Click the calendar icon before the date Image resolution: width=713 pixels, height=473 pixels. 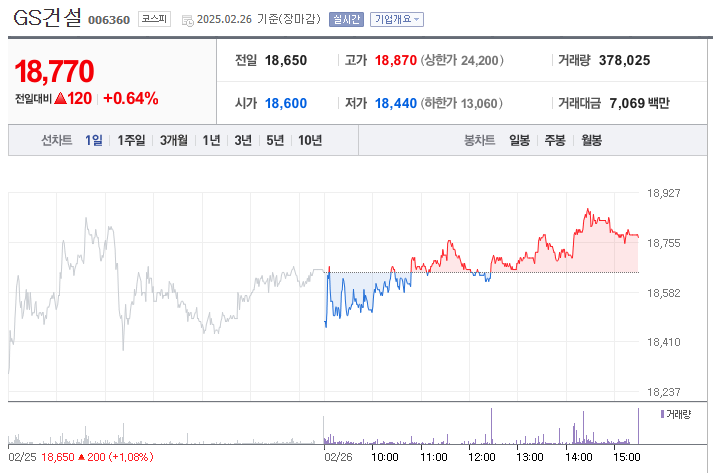click(x=187, y=20)
